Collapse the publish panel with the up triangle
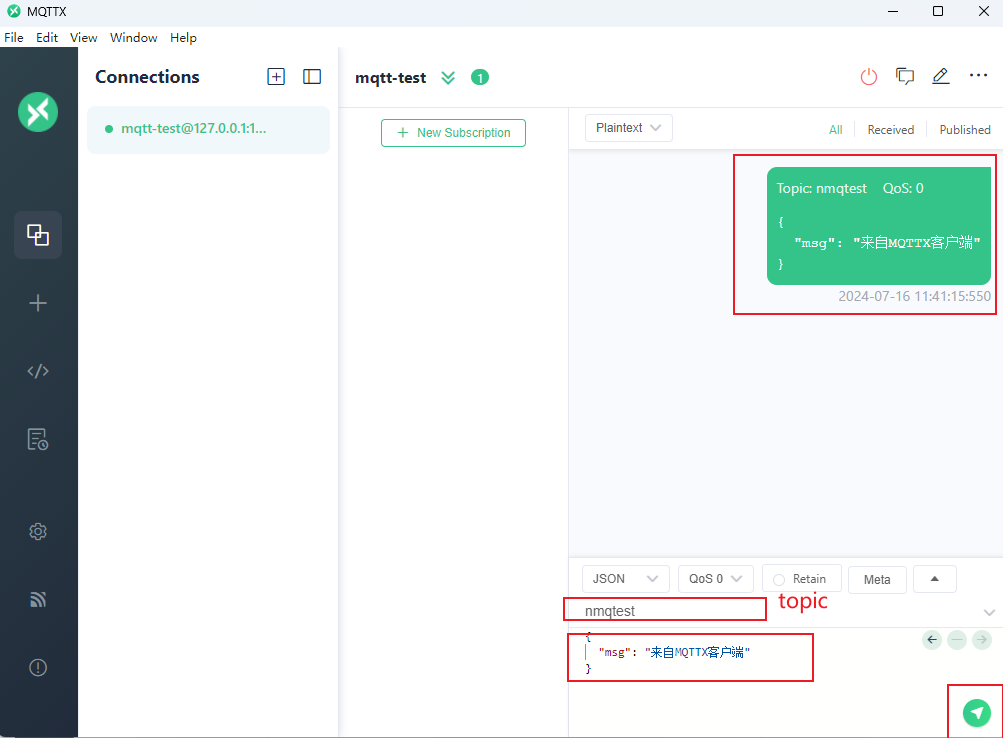The height and width of the screenshot is (738, 1003). pyautogui.click(x=935, y=579)
